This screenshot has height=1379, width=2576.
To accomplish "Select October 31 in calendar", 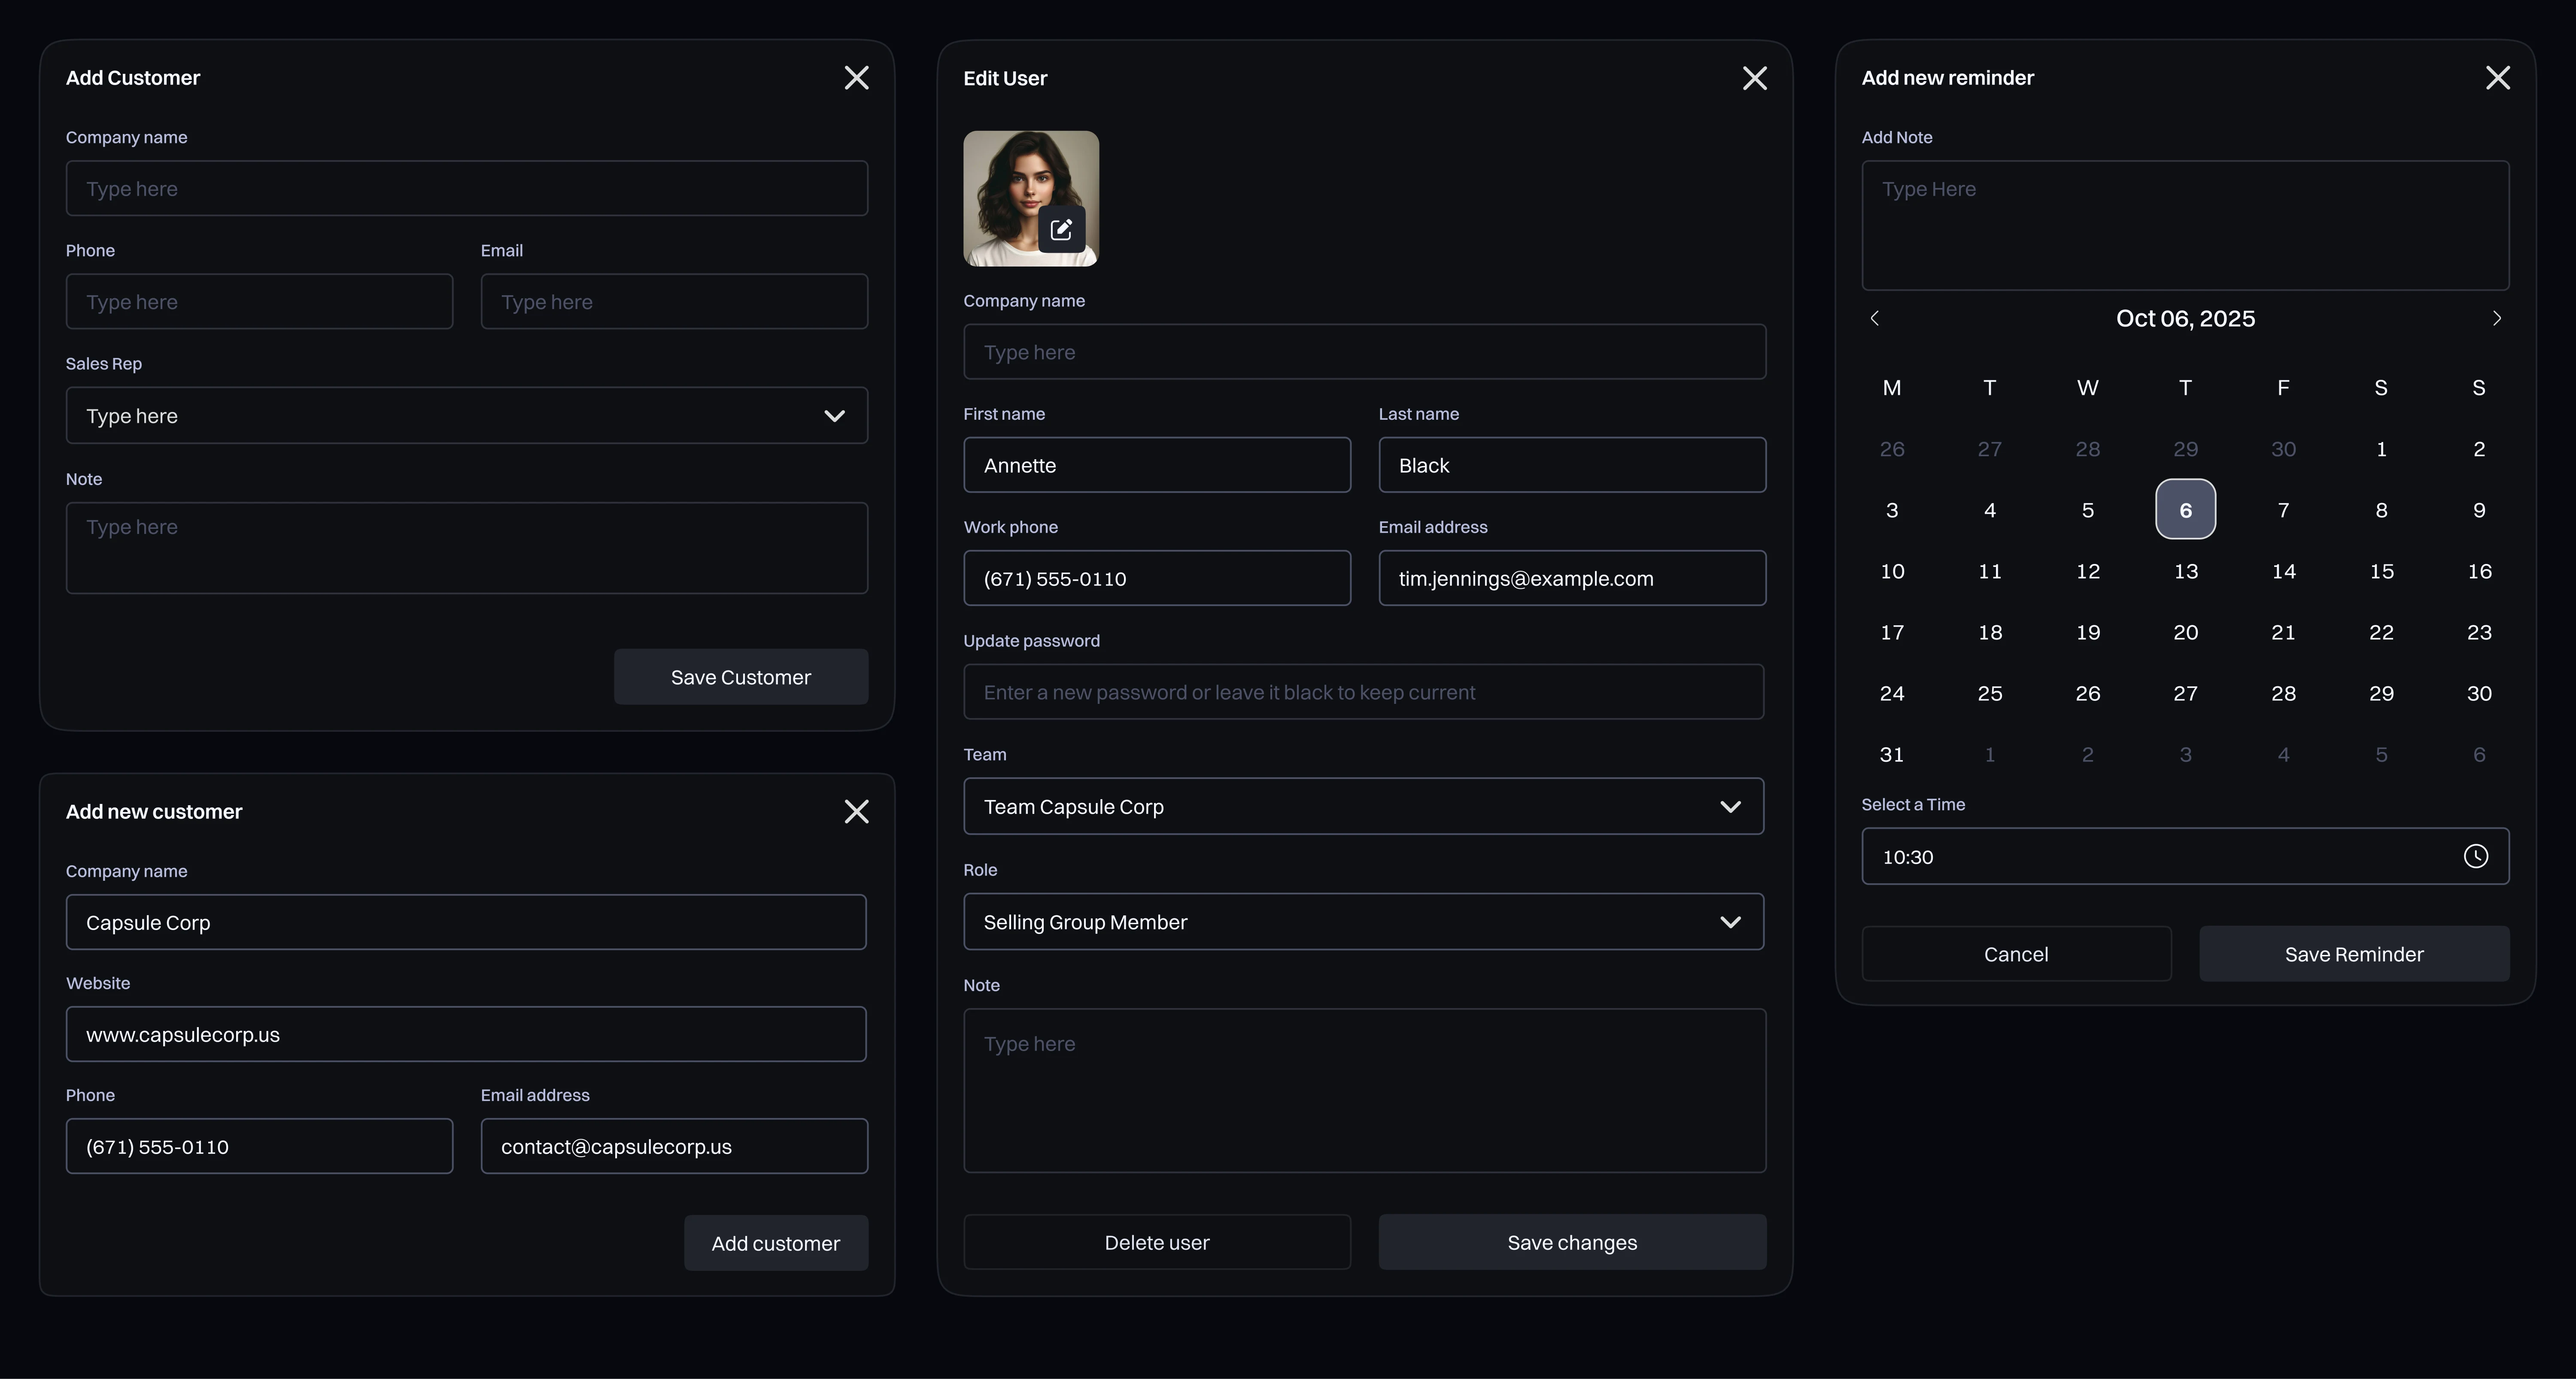I will 1892,754.
